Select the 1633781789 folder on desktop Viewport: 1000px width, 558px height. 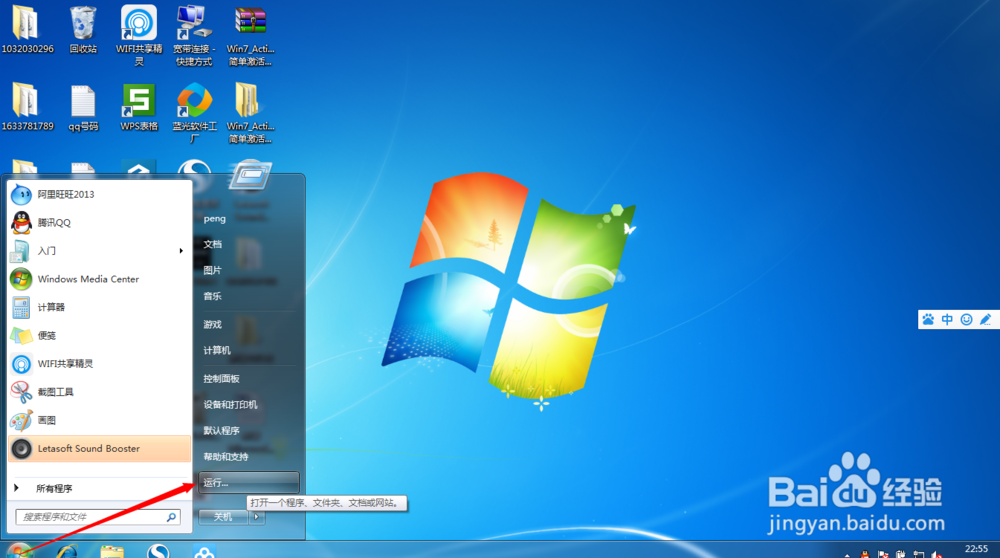tap(27, 107)
